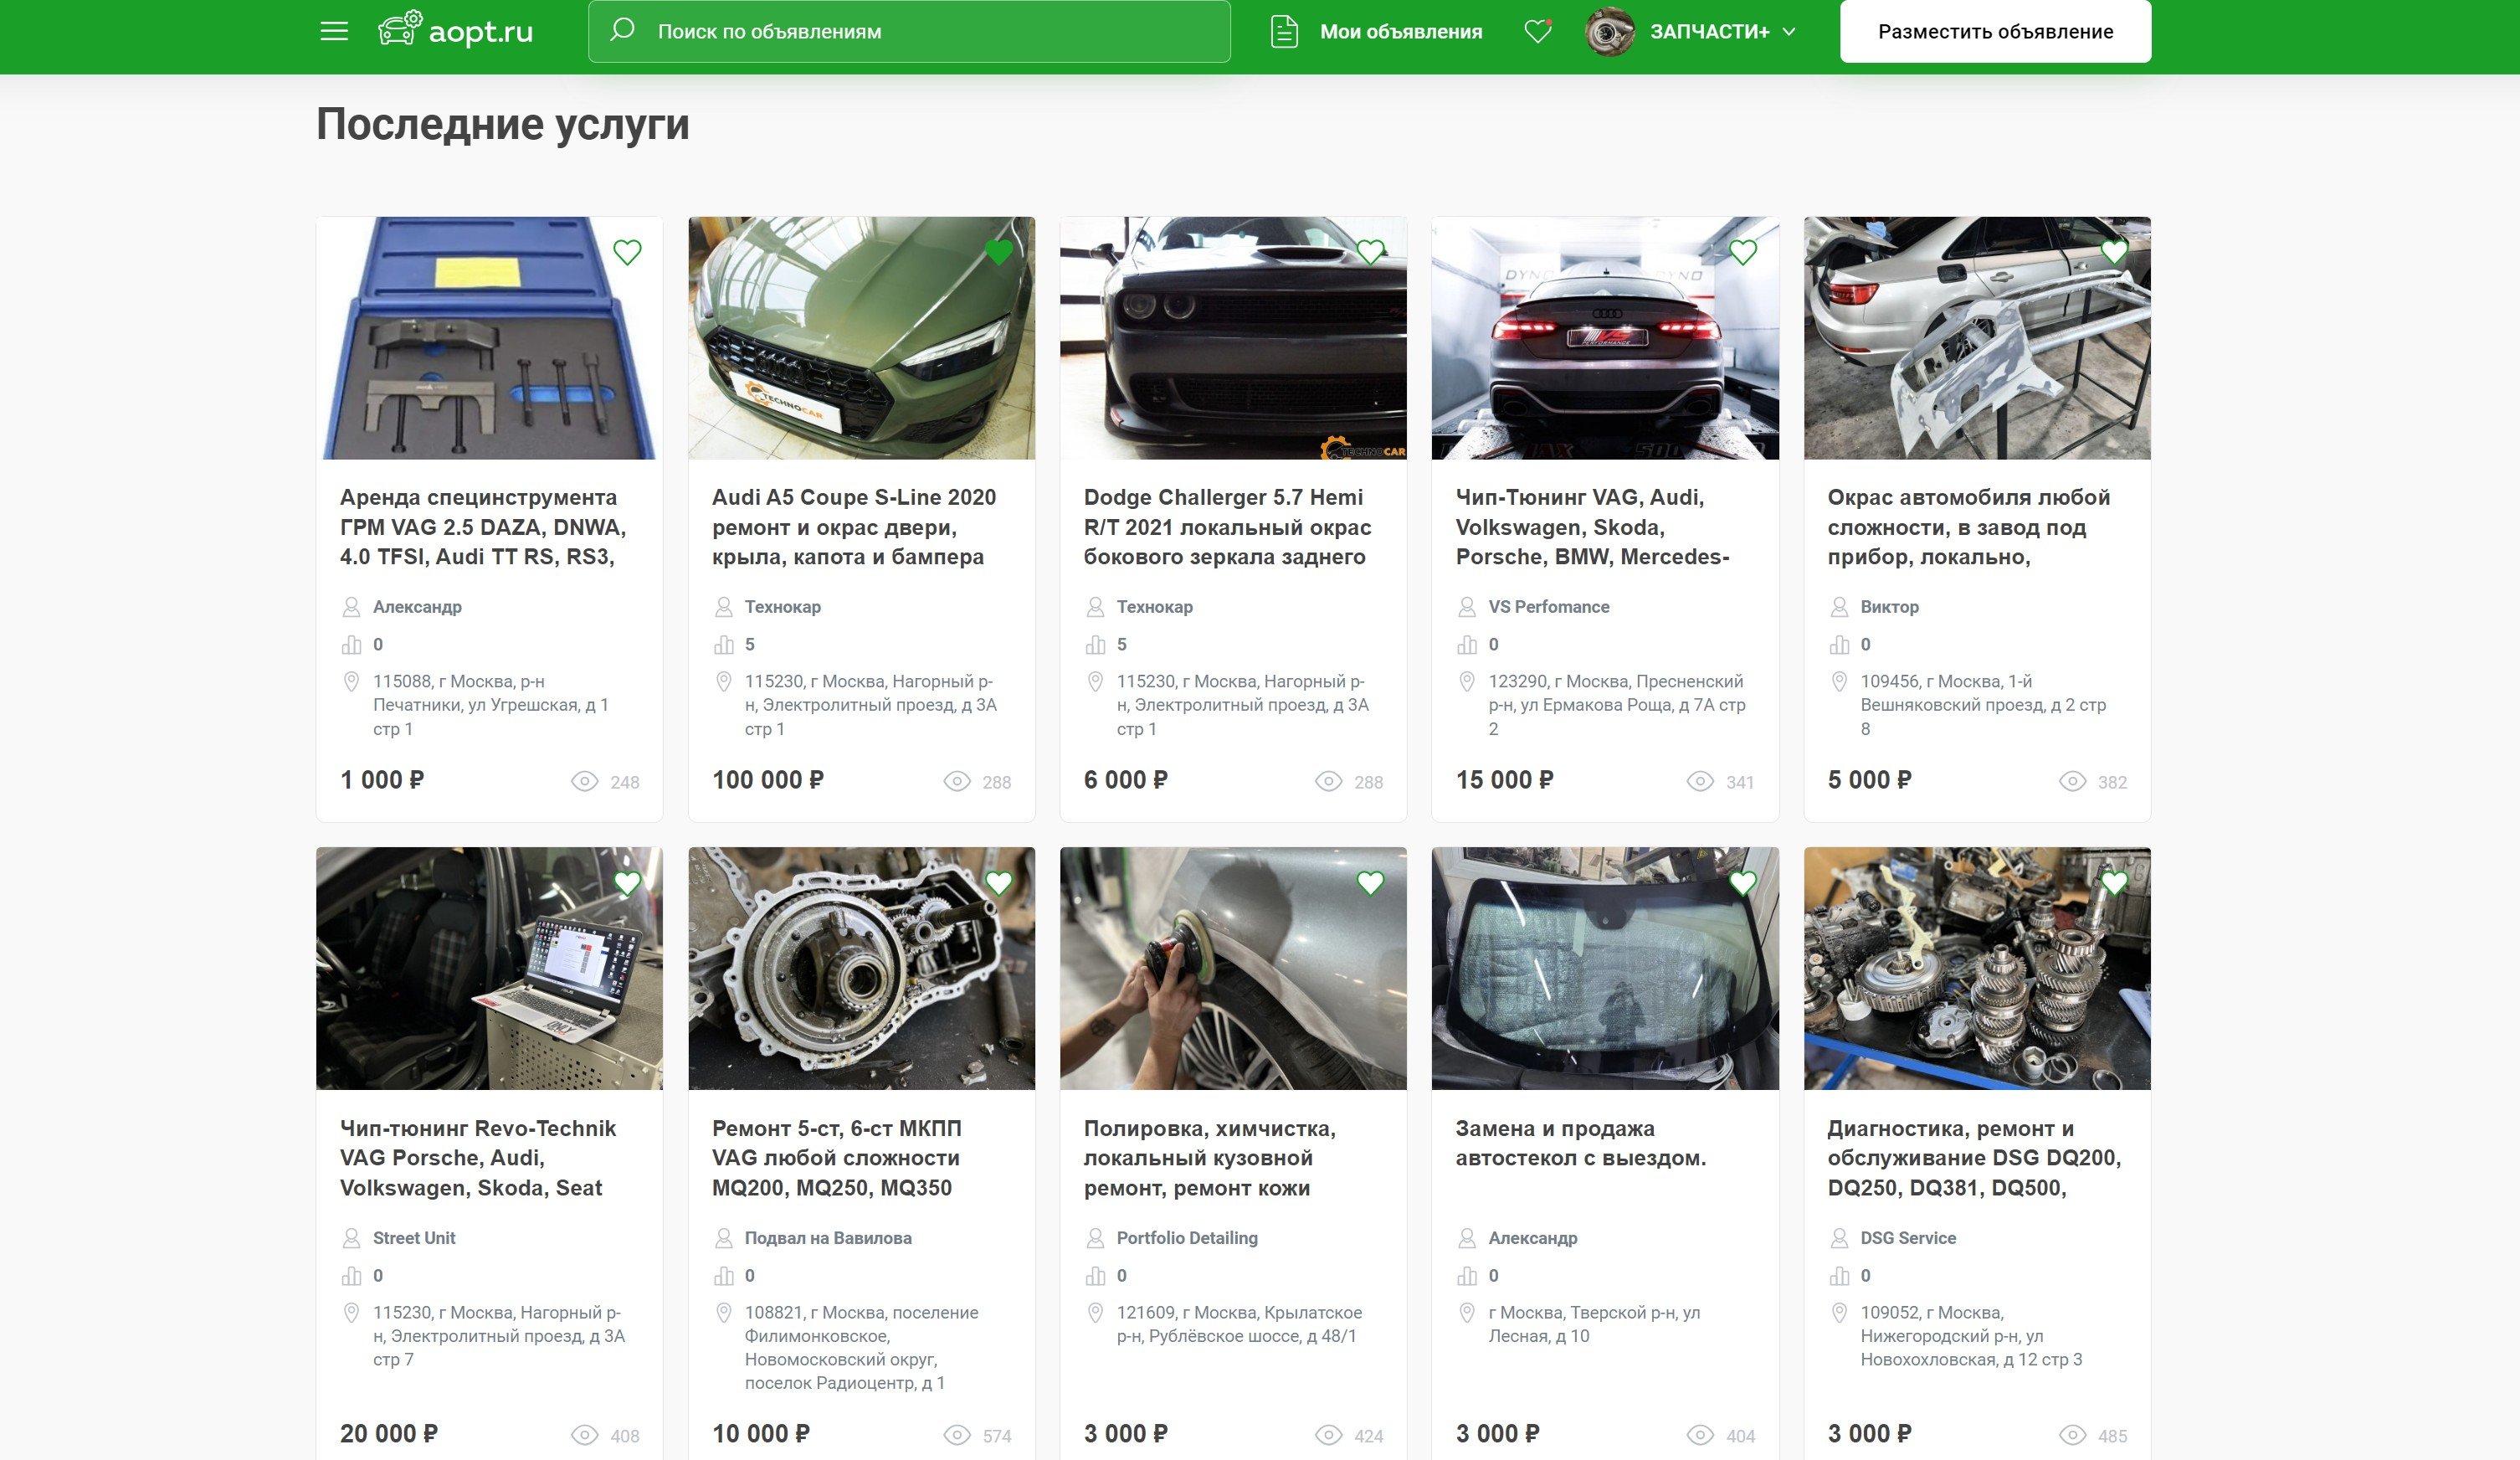Open seller link Portfolio Detailing
The height and width of the screenshot is (1460, 2520).
point(1186,1238)
